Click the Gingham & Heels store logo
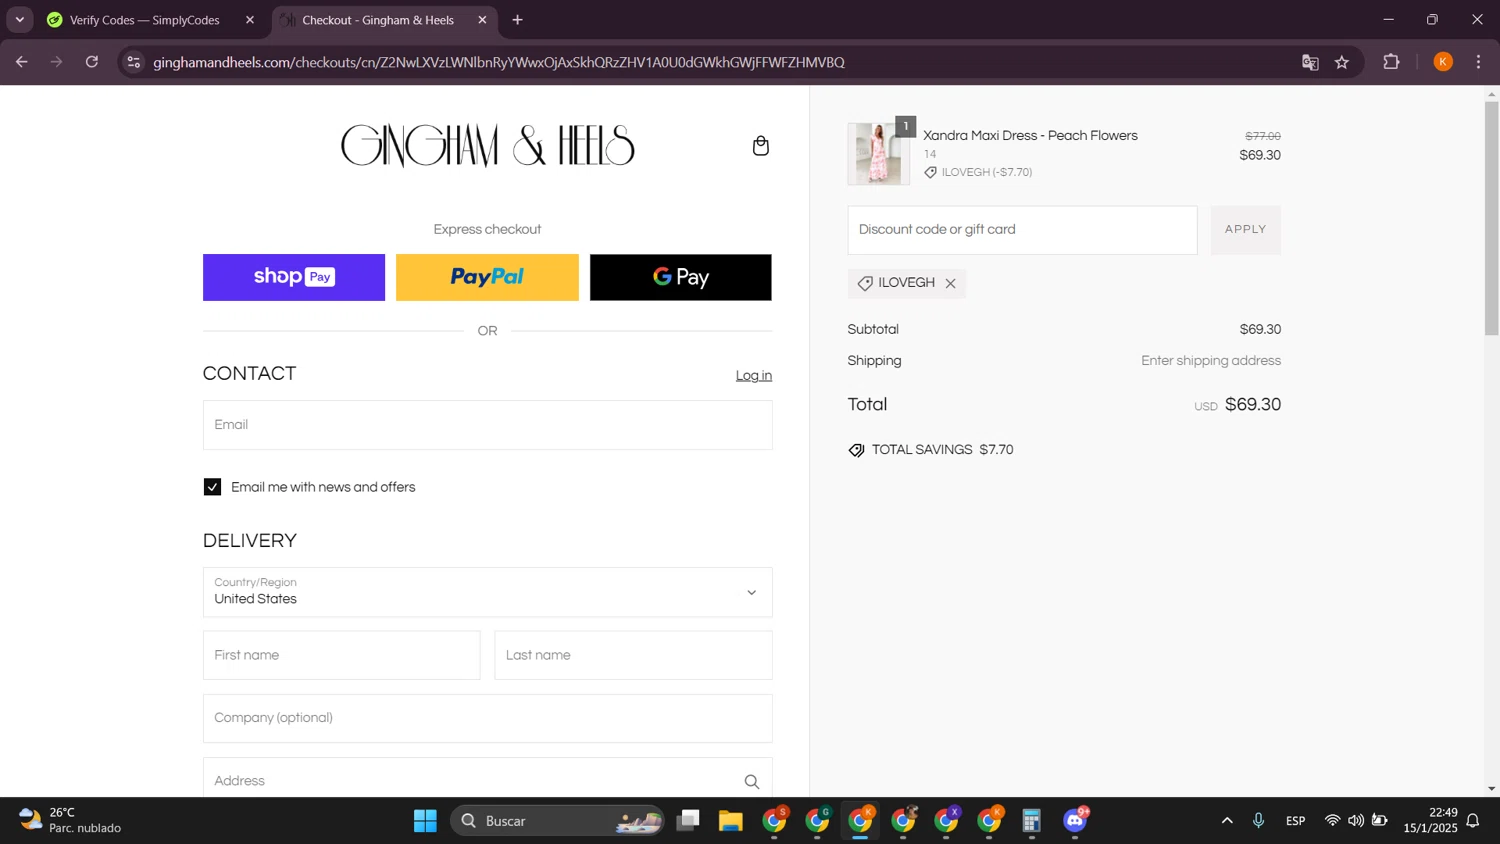This screenshot has height=844, width=1500. [x=488, y=146]
